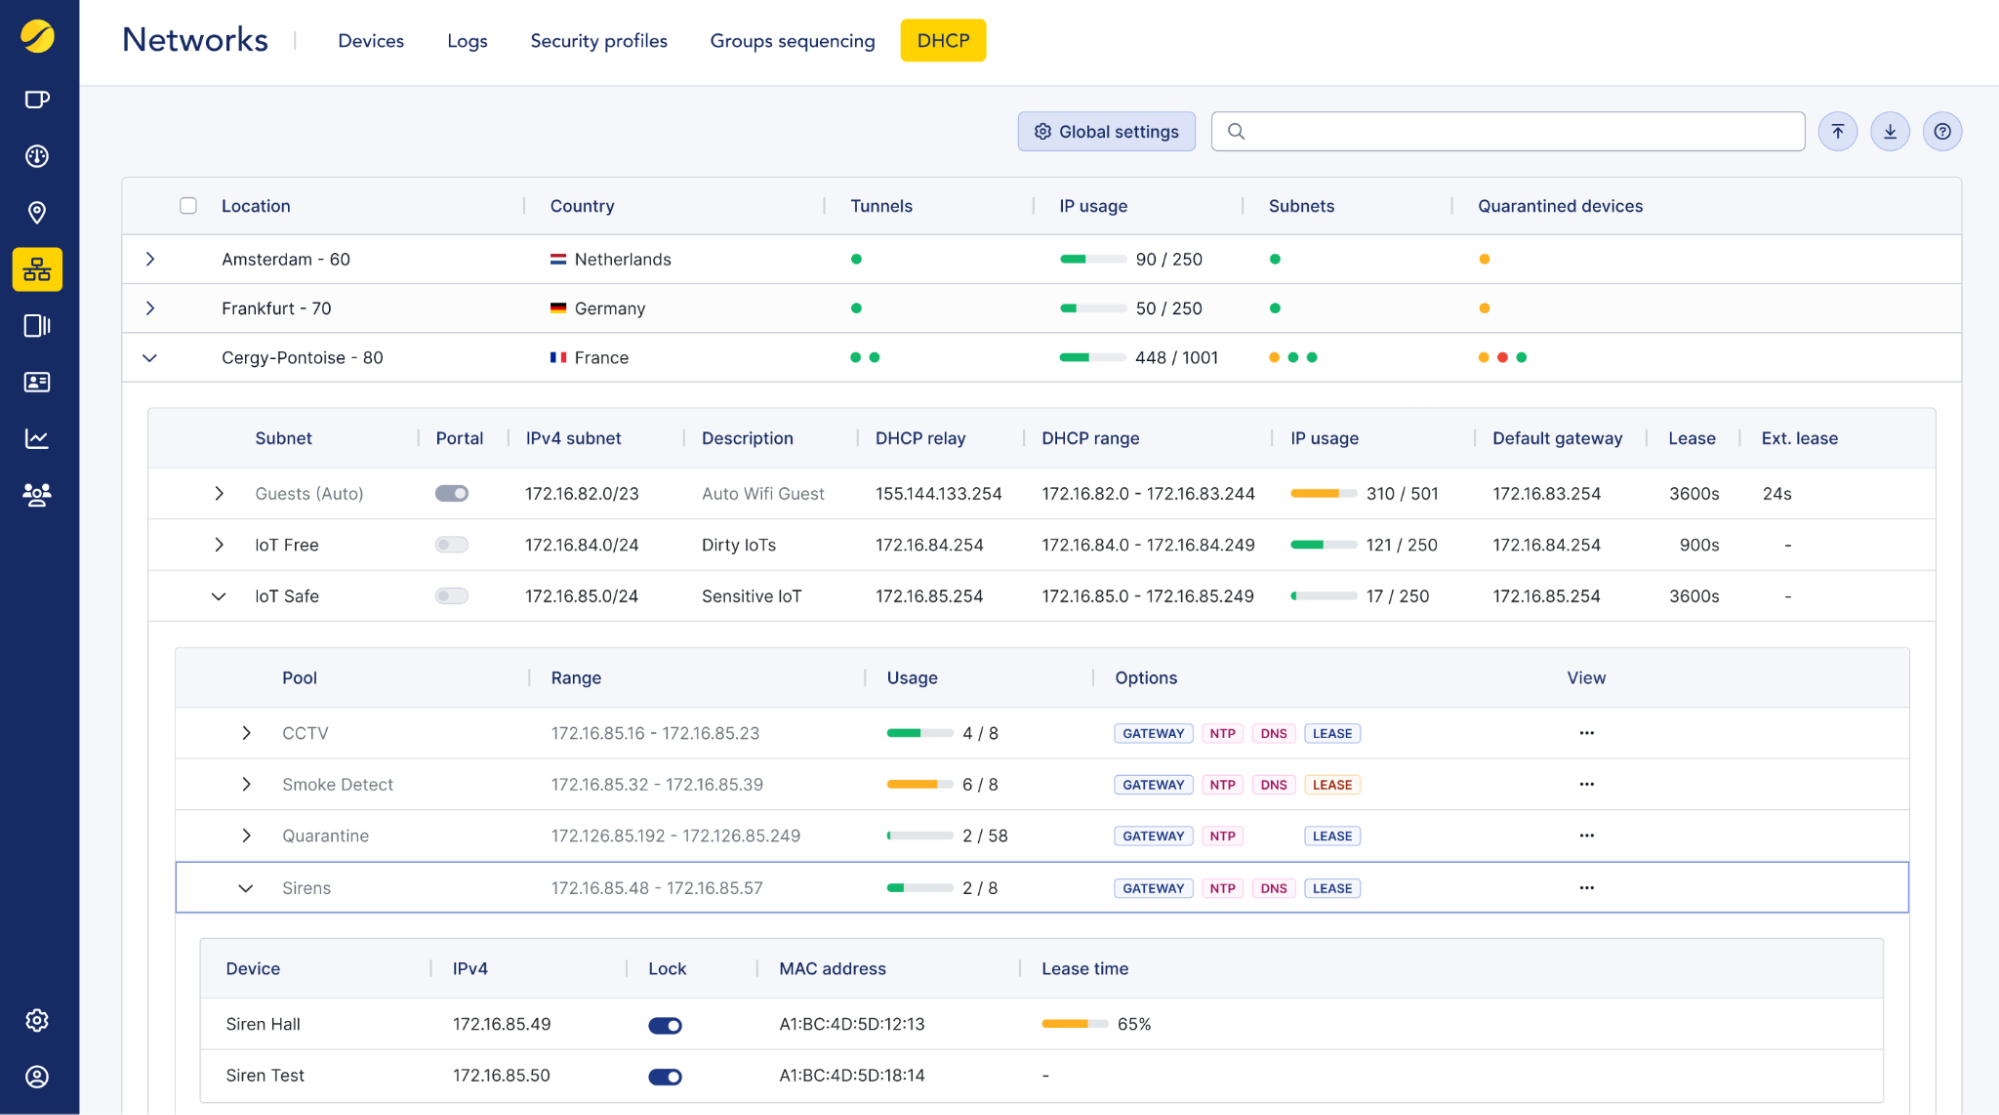Image resolution: width=1999 pixels, height=1115 pixels.
Task: Open the devices panel icon below the network icon
Action: 37,325
